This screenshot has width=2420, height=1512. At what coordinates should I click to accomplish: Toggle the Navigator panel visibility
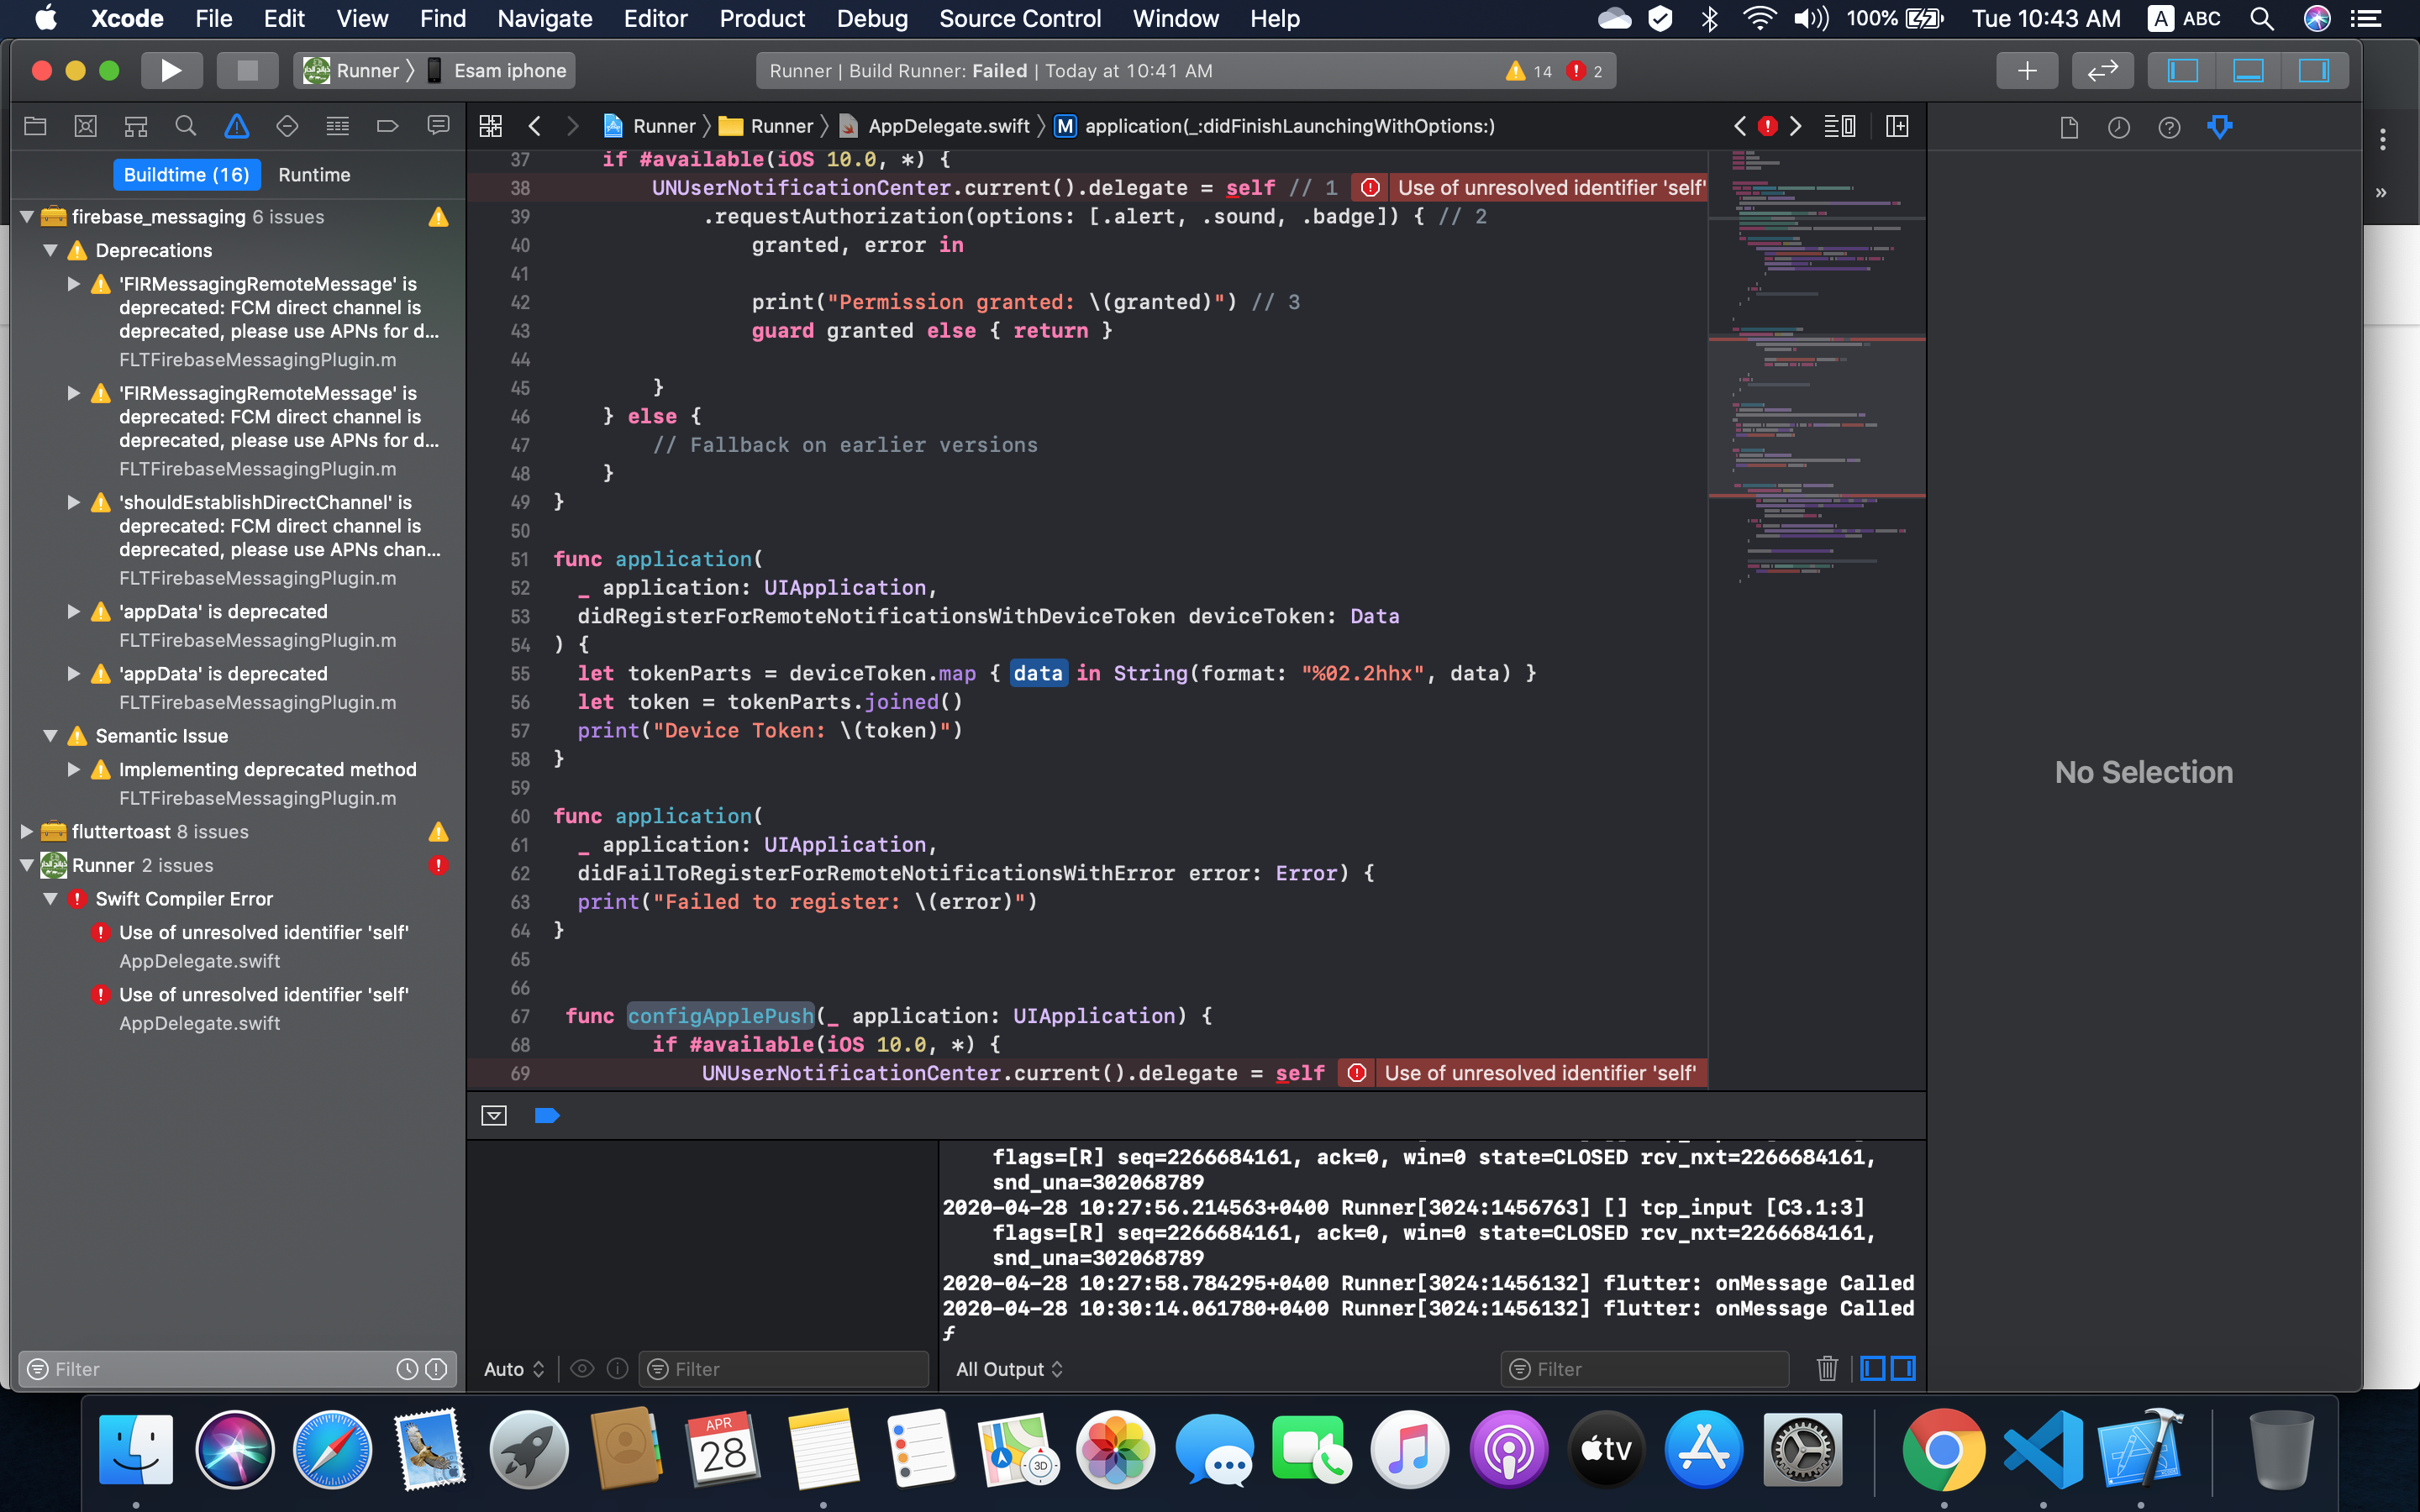[x=2182, y=71]
